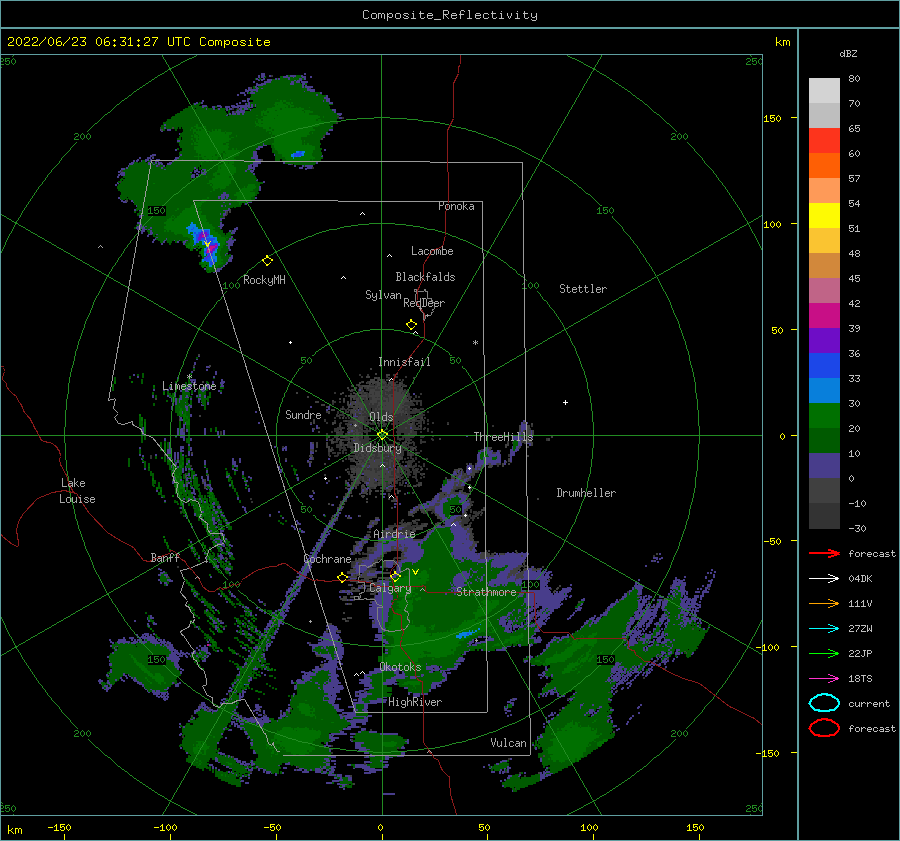Click the yellow 51-54 dBZ color swatch
Screen dimensions: 900x841
coord(824,216)
